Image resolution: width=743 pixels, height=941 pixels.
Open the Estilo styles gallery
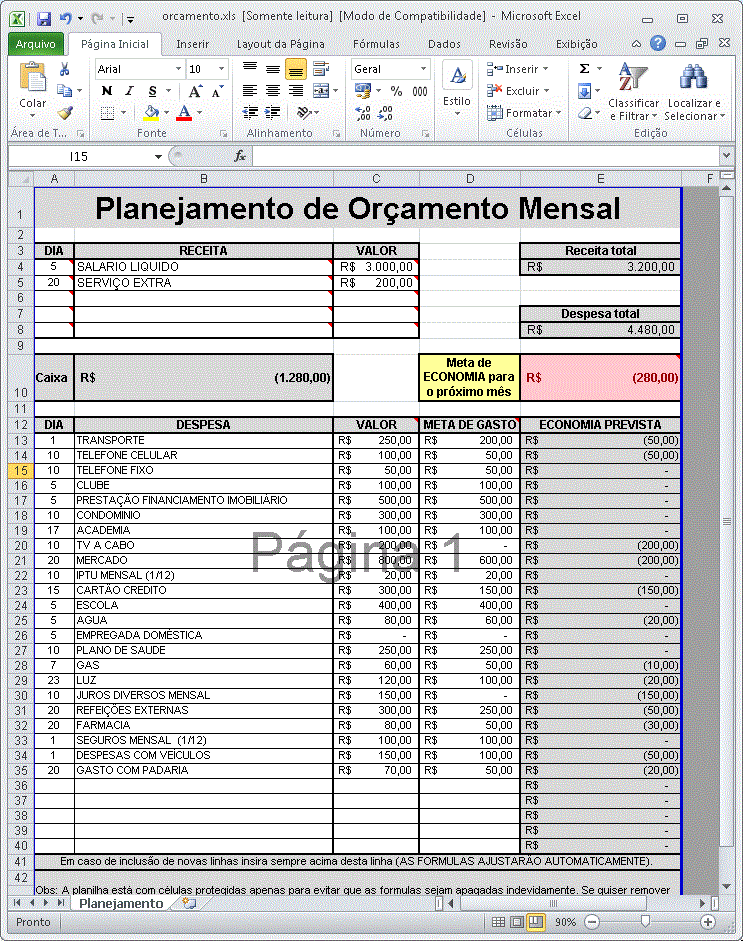[457, 89]
